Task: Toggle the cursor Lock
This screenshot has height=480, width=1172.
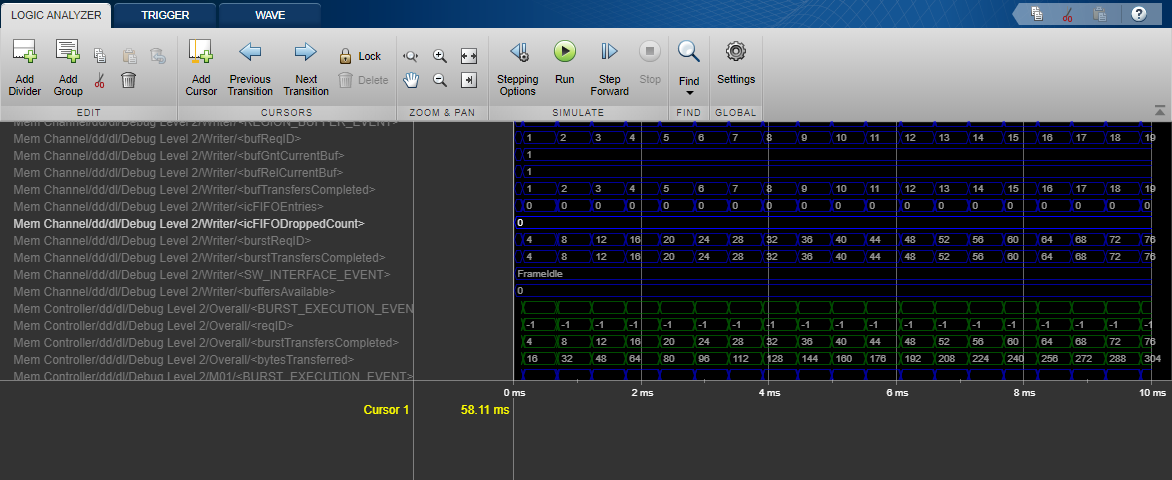Action: 359,57
